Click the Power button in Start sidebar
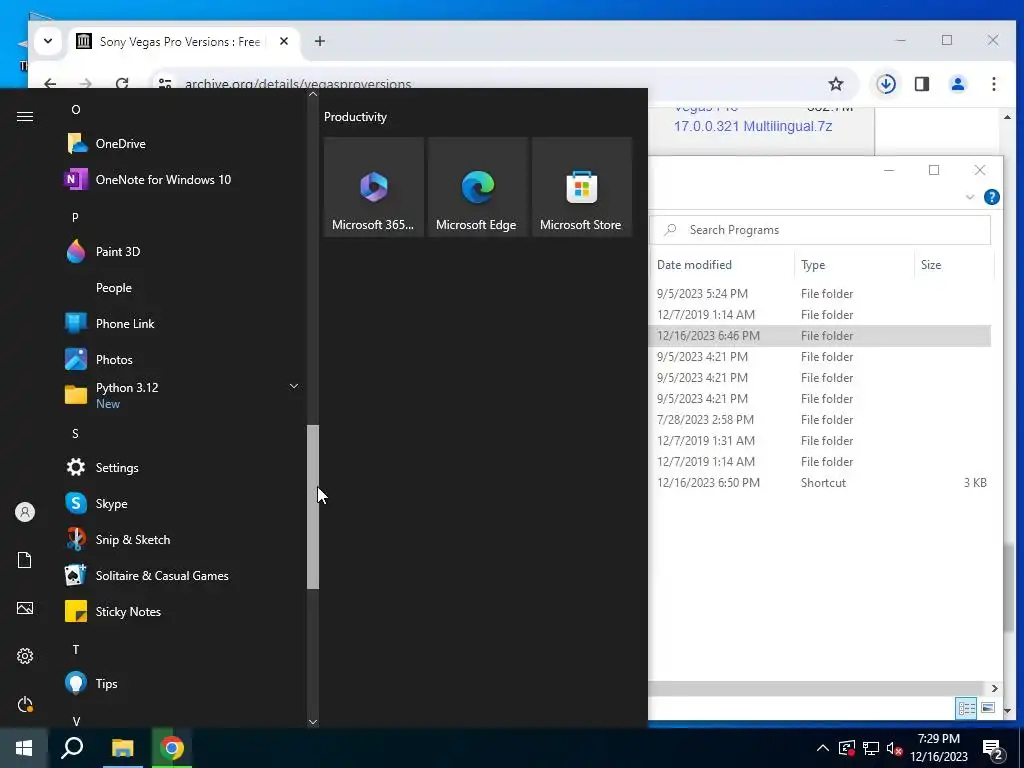 click(25, 705)
